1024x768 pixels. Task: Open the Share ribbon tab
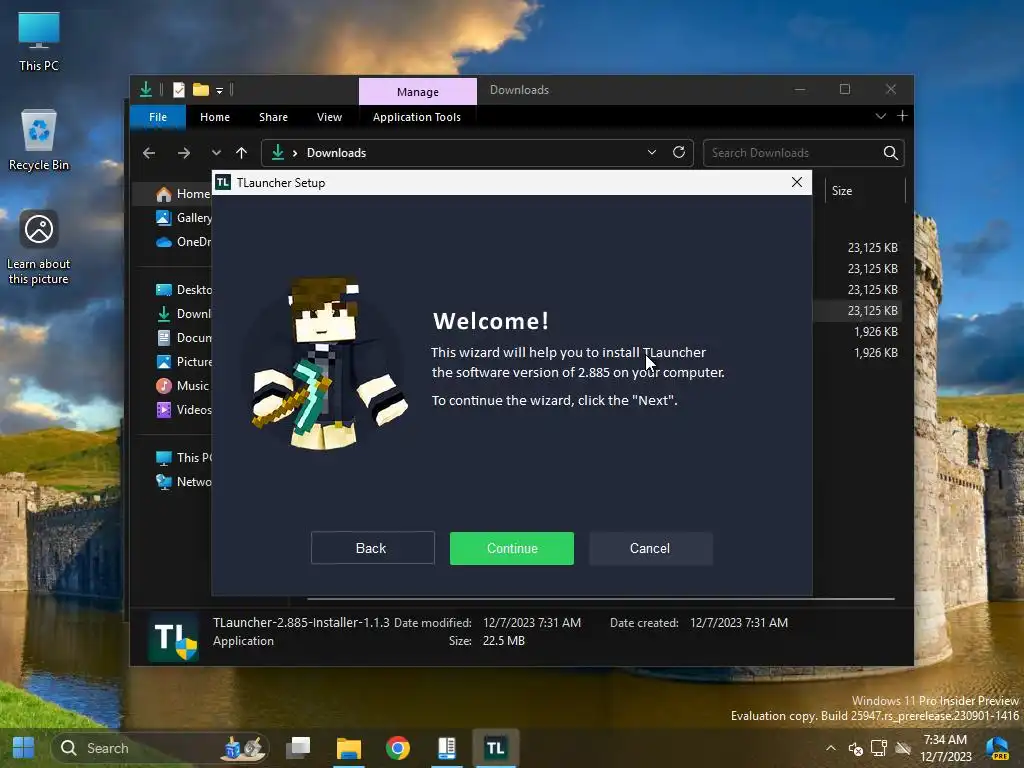tap(273, 117)
